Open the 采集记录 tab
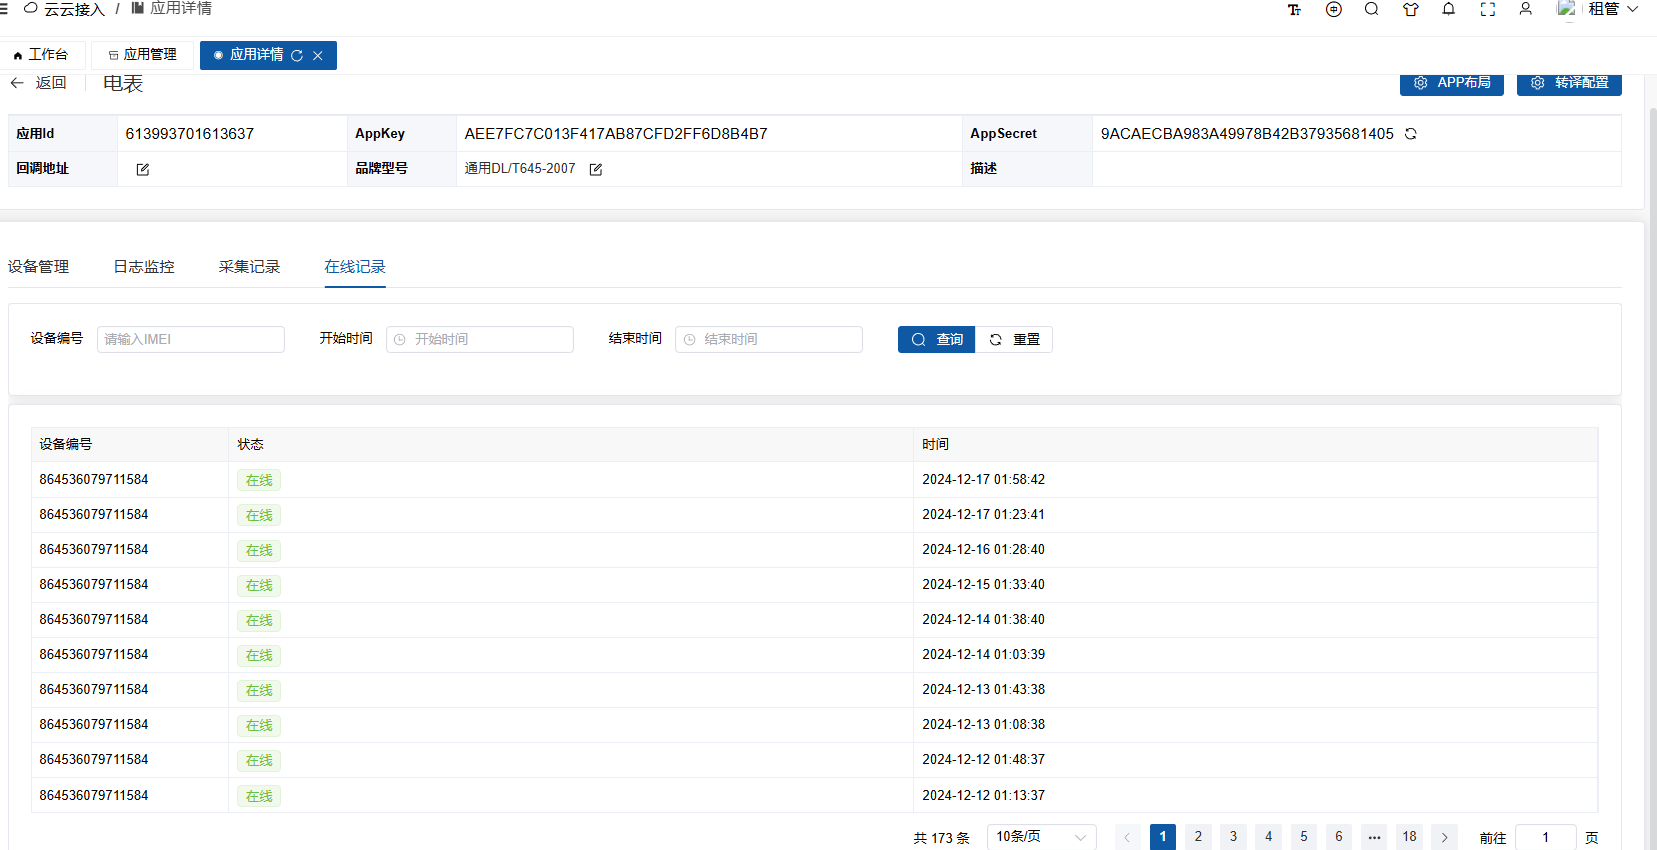Viewport: 1657px width, 850px height. click(x=249, y=267)
